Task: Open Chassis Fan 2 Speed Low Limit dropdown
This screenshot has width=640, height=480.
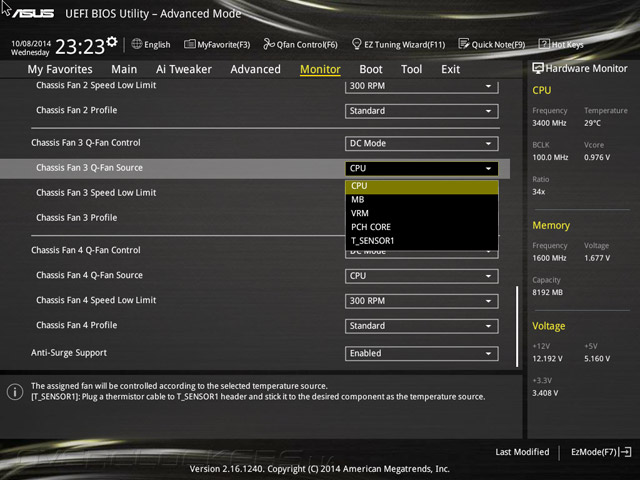Action: 422,86
